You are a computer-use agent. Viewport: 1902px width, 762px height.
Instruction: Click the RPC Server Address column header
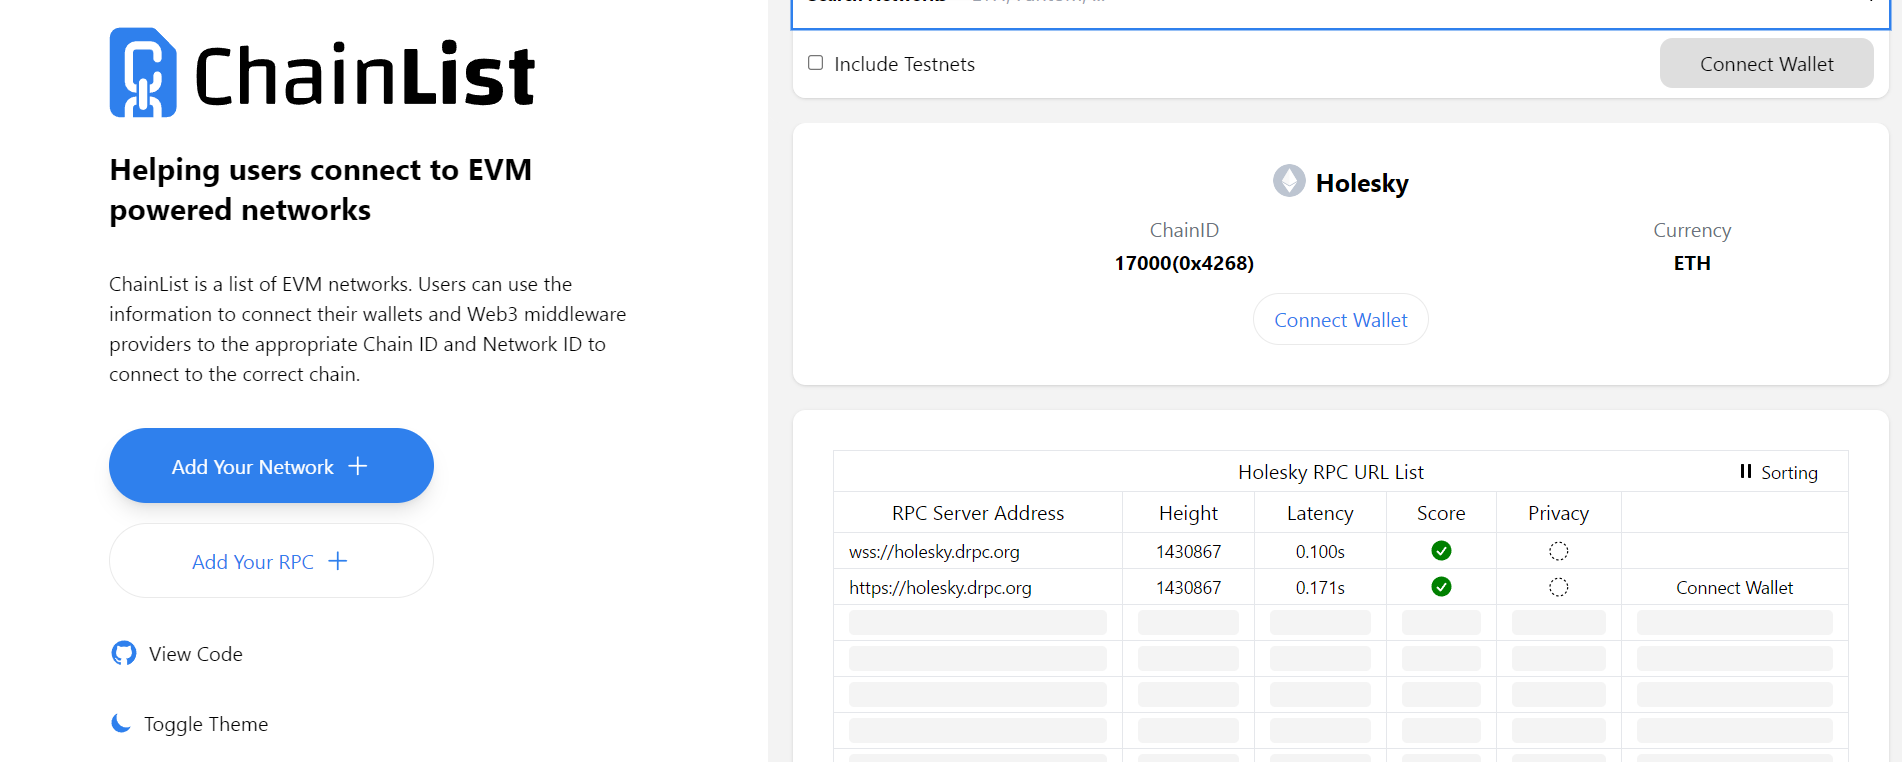pyautogui.click(x=978, y=513)
